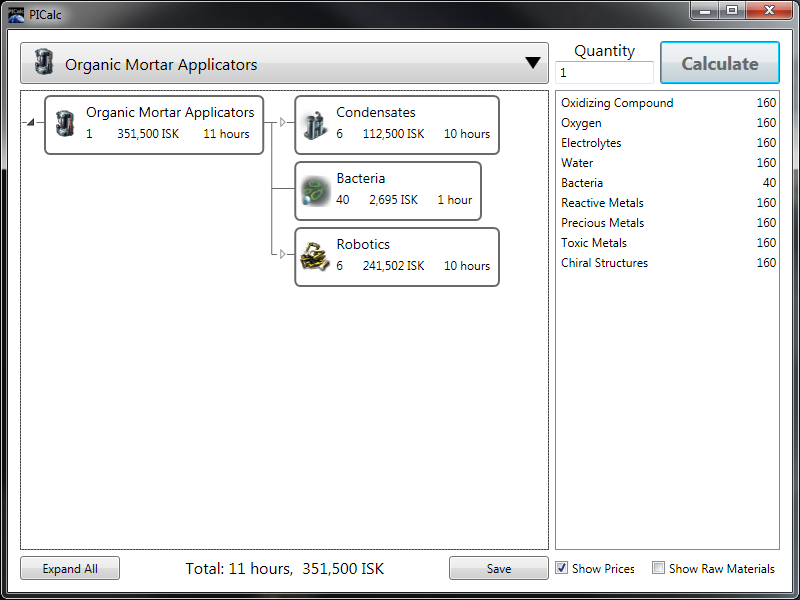
Task: Select the Bacteria tree node
Action: pyautogui.click(x=388, y=190)
